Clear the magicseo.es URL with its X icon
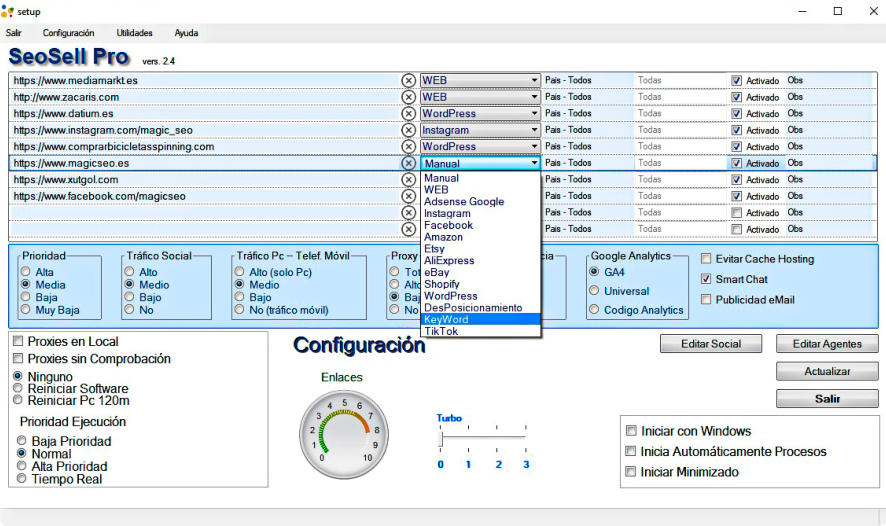Viewport: 886px width, 526px height. (x=409, y=163)
